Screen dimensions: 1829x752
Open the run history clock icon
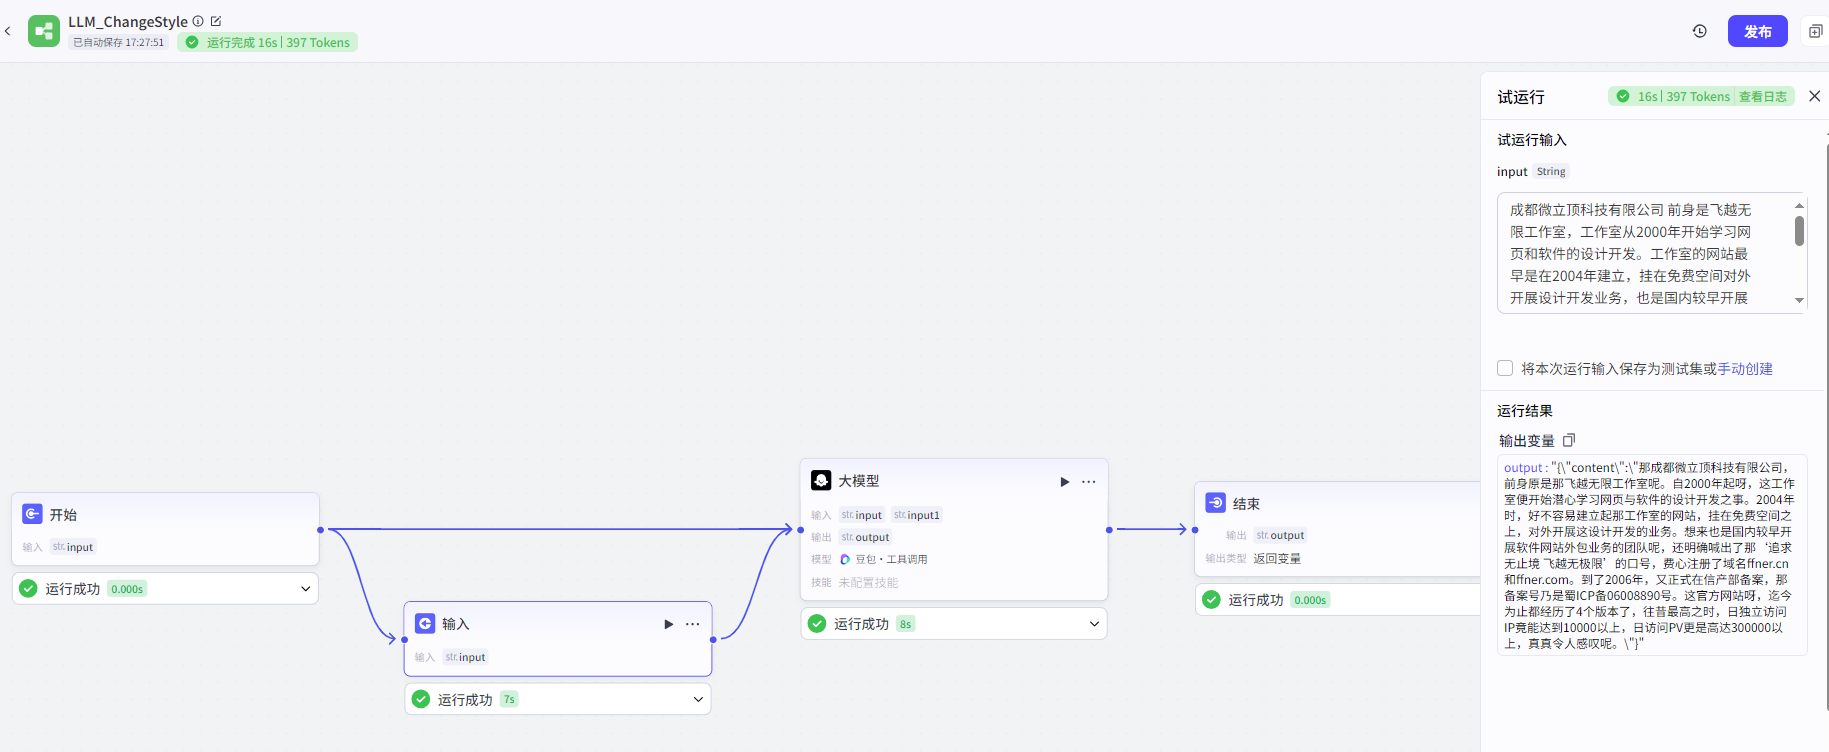(1699, 31)
